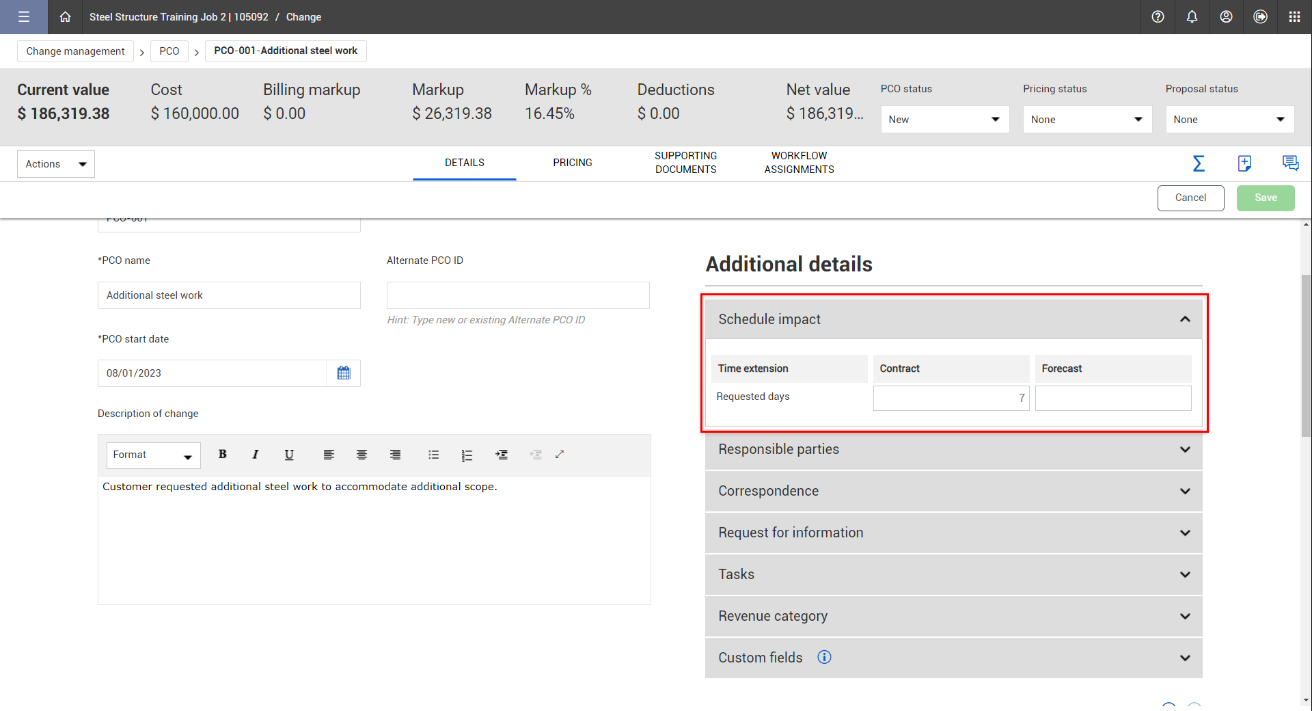
Task: Go to the home icon
Action: pos(65,17)
